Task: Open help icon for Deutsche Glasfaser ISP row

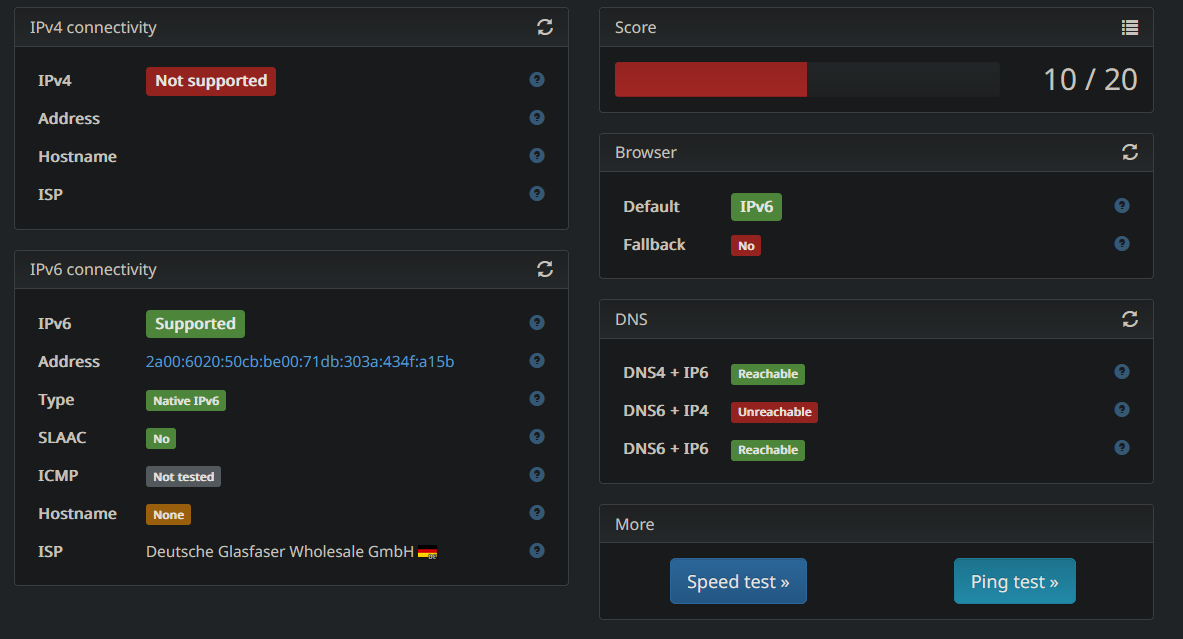Action: (537, 551)
